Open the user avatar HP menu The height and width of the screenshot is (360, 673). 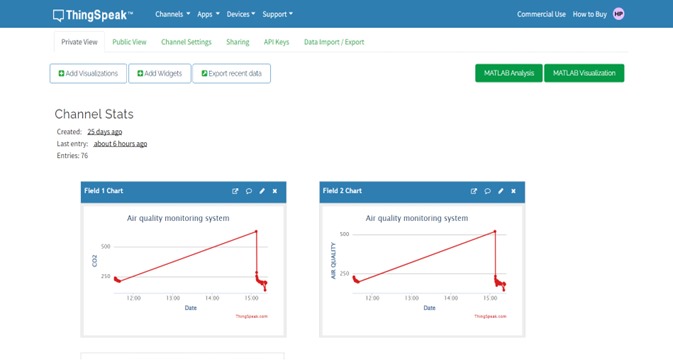pos(618,14)
